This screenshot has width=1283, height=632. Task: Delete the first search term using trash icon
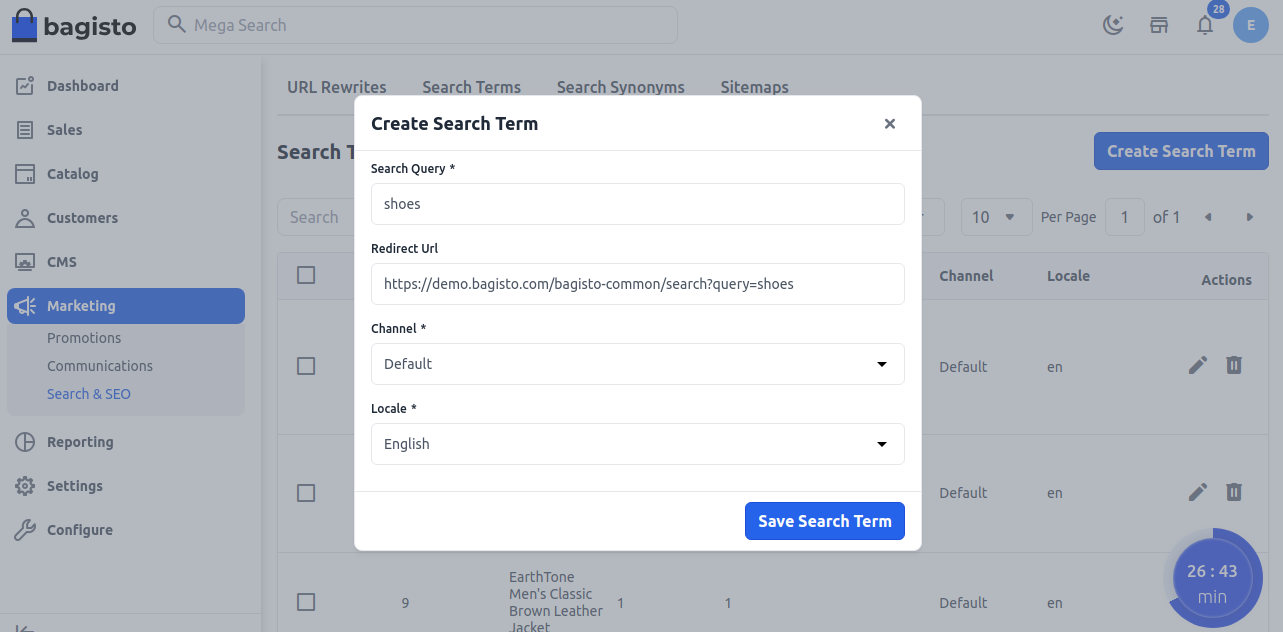(1234, 365)
